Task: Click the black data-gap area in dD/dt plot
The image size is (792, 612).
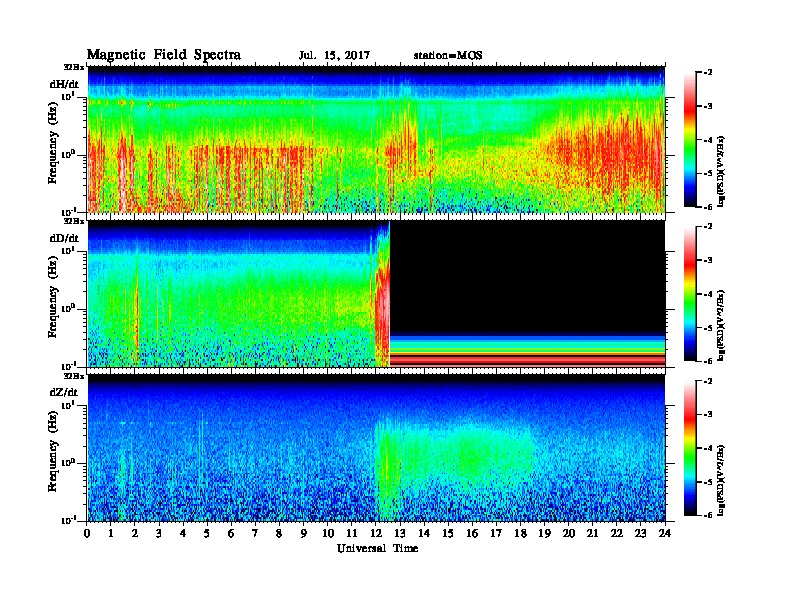Action: (x=527, y=277)
